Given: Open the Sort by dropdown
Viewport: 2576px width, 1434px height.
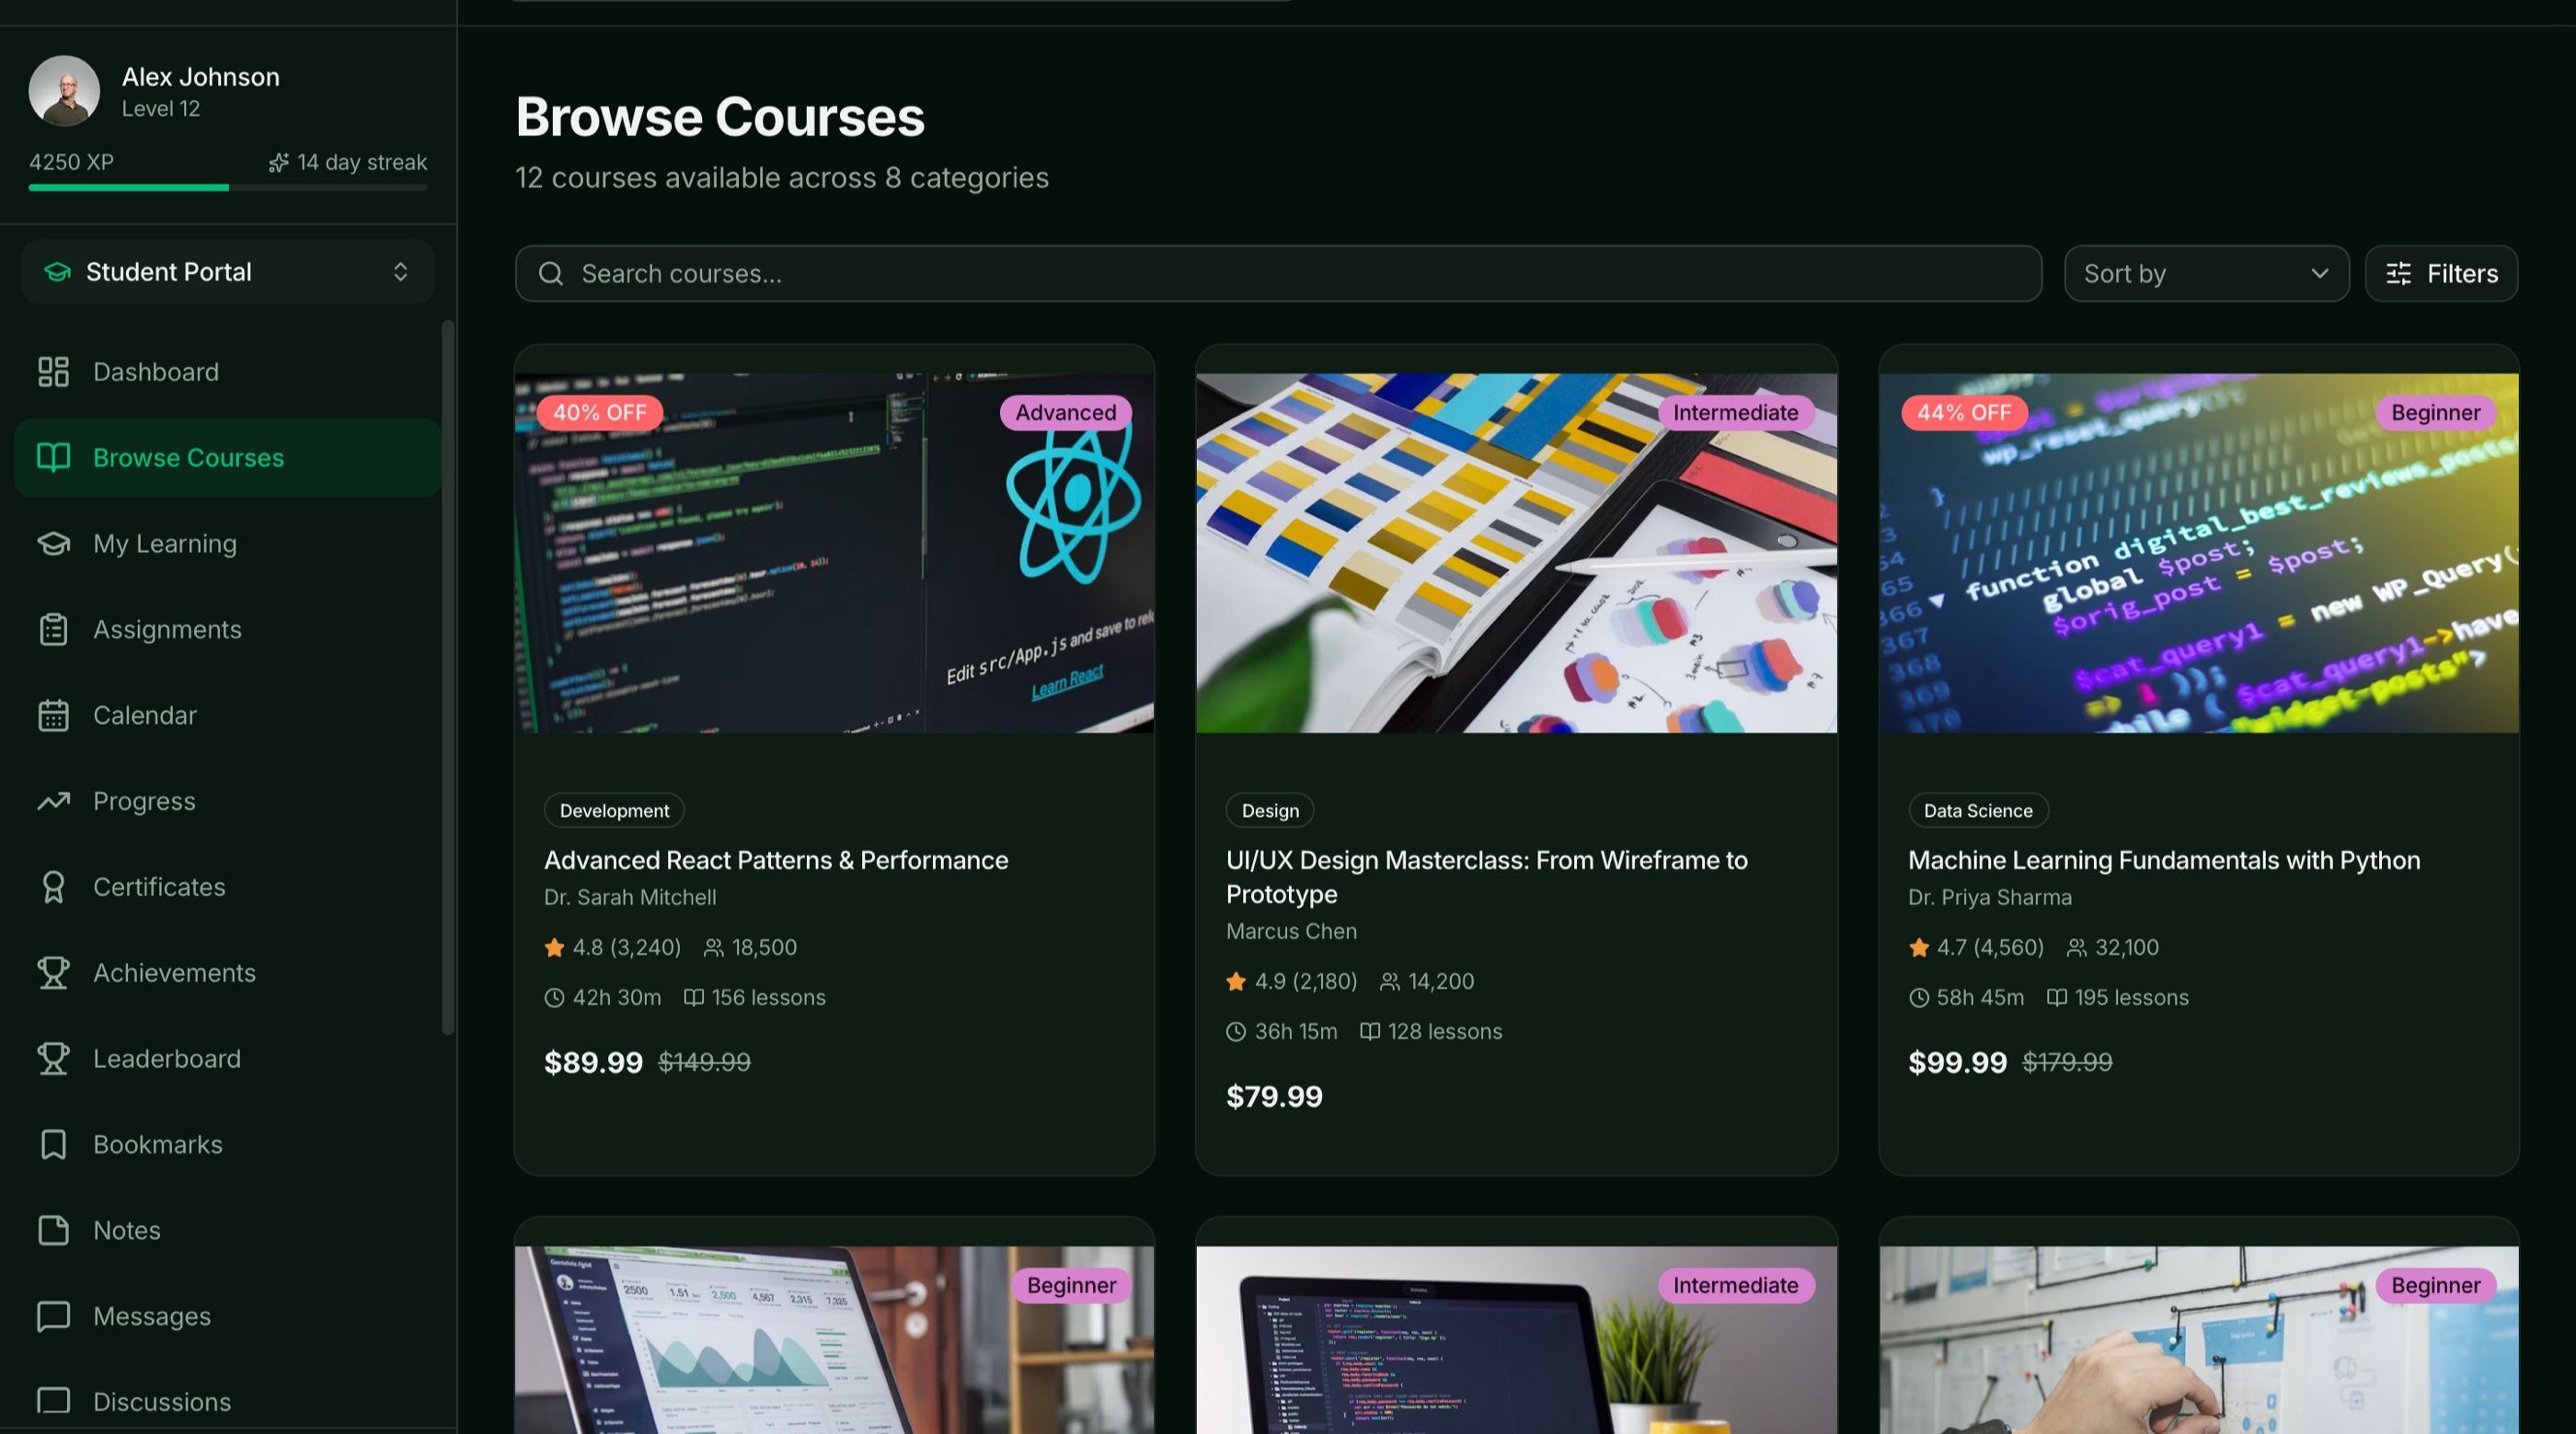Looking at the screenshot, I should coord(2206,274).
